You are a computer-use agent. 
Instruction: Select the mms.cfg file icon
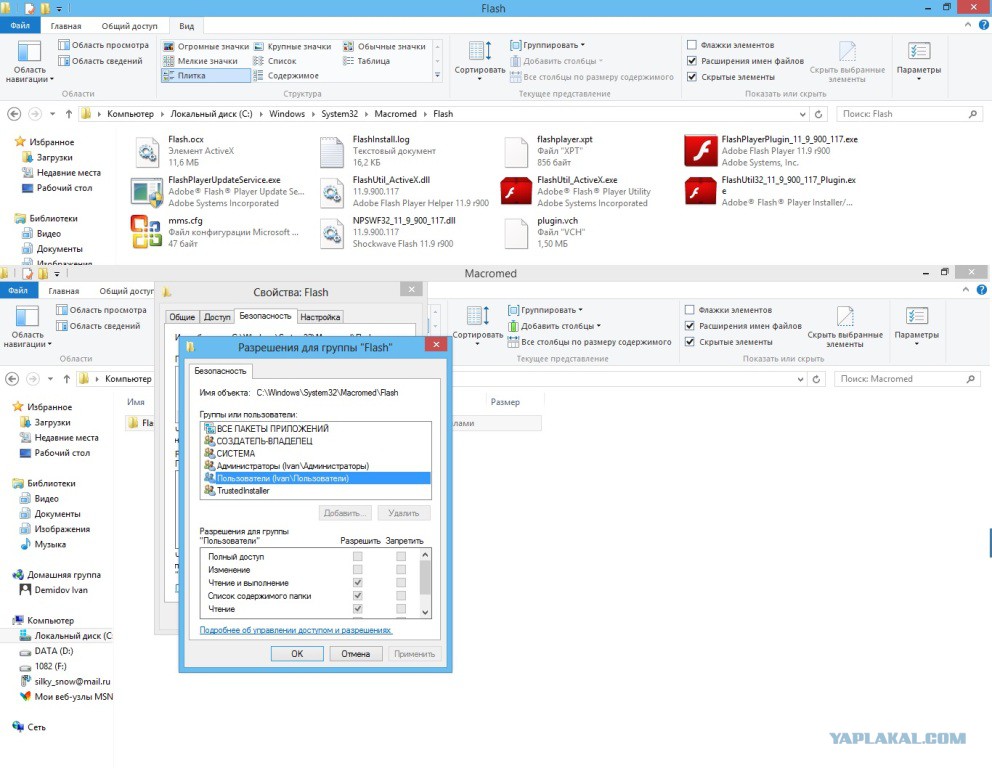click(x=148, y=231)
